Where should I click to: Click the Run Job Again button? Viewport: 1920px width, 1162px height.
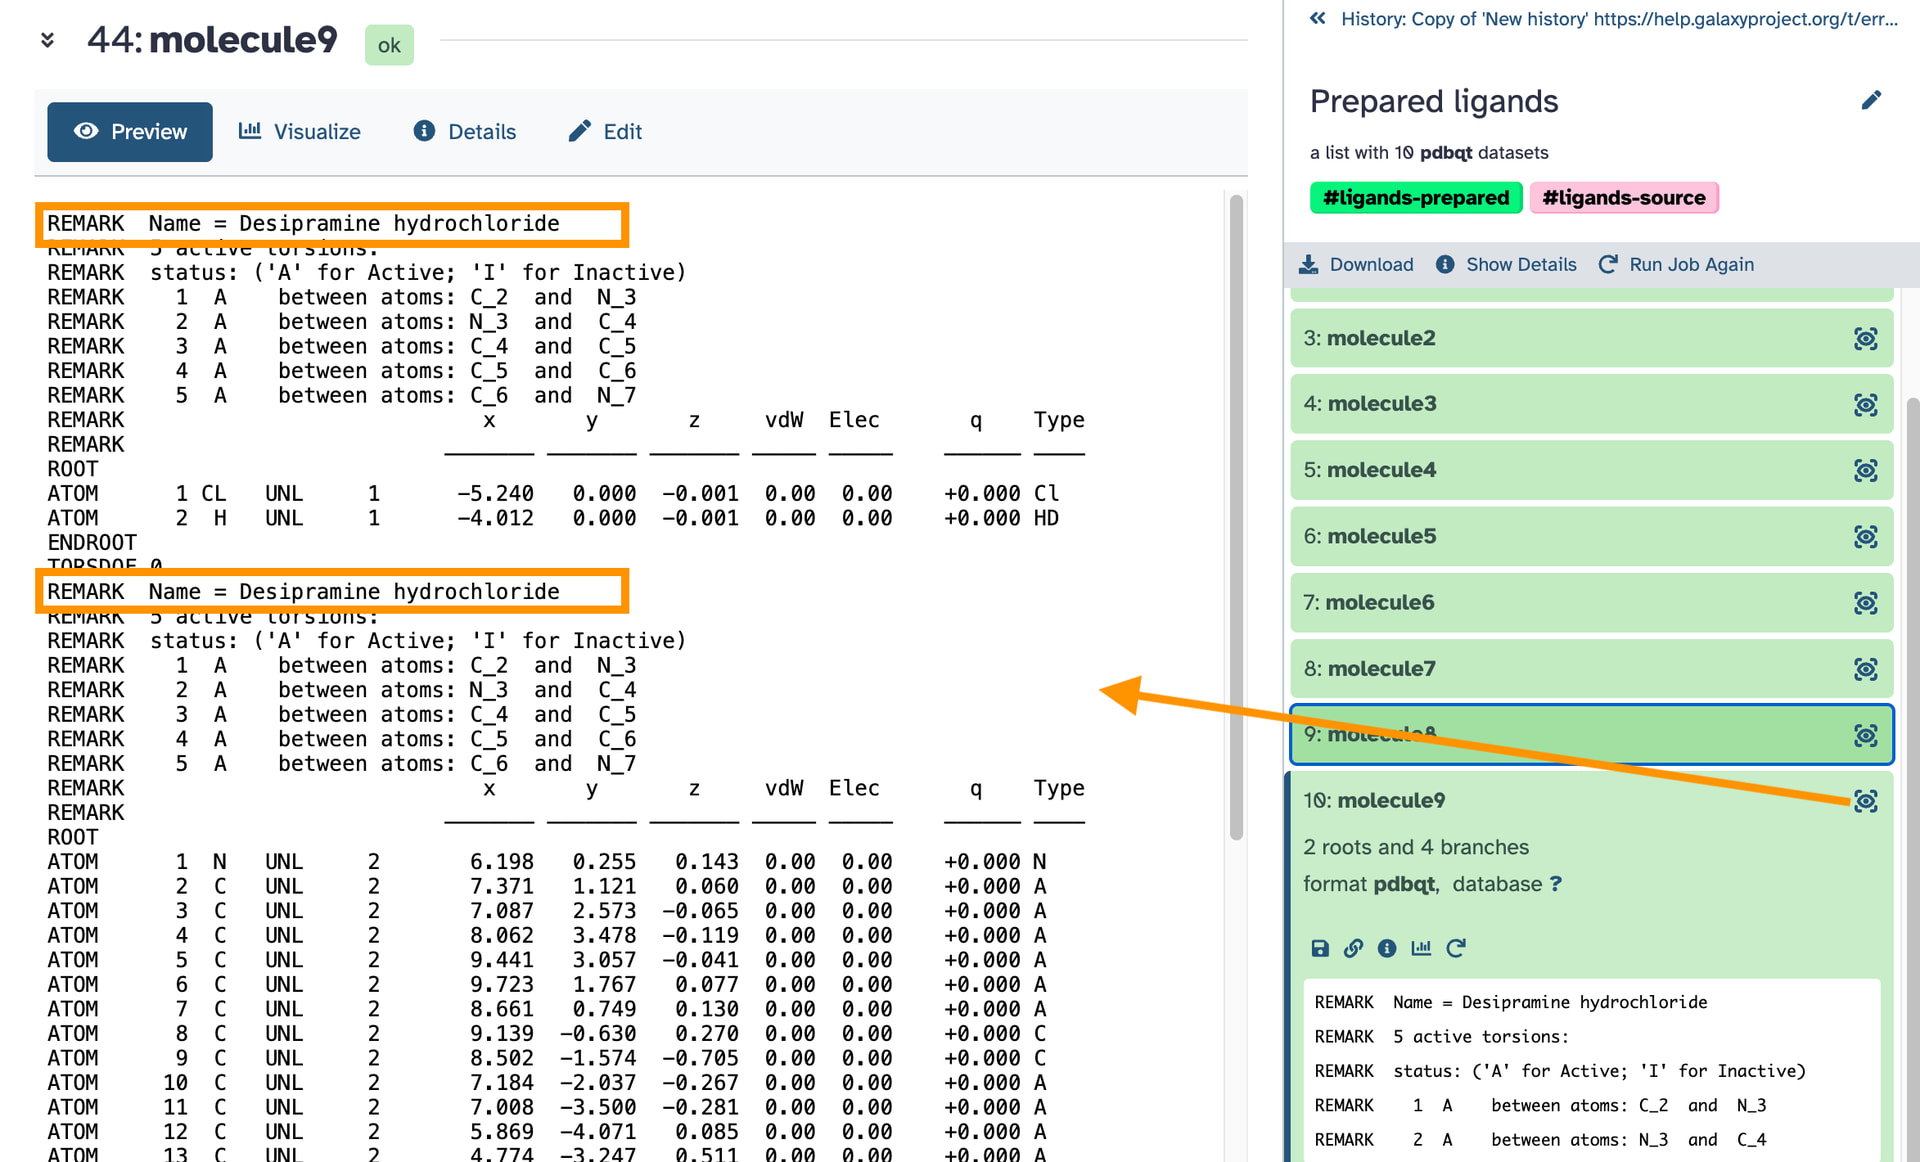(1676, 264)
